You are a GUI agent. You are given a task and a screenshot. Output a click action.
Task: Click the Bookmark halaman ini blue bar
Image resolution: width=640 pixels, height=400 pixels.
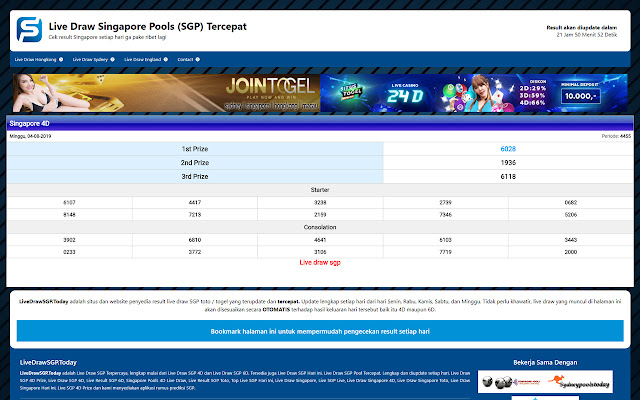coord(320,331)
